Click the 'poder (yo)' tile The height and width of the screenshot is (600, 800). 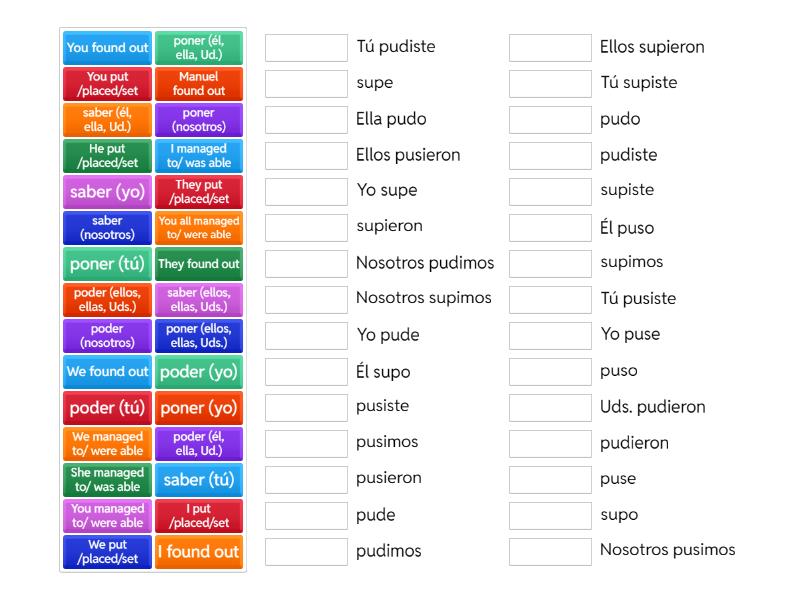pos(199,372)
